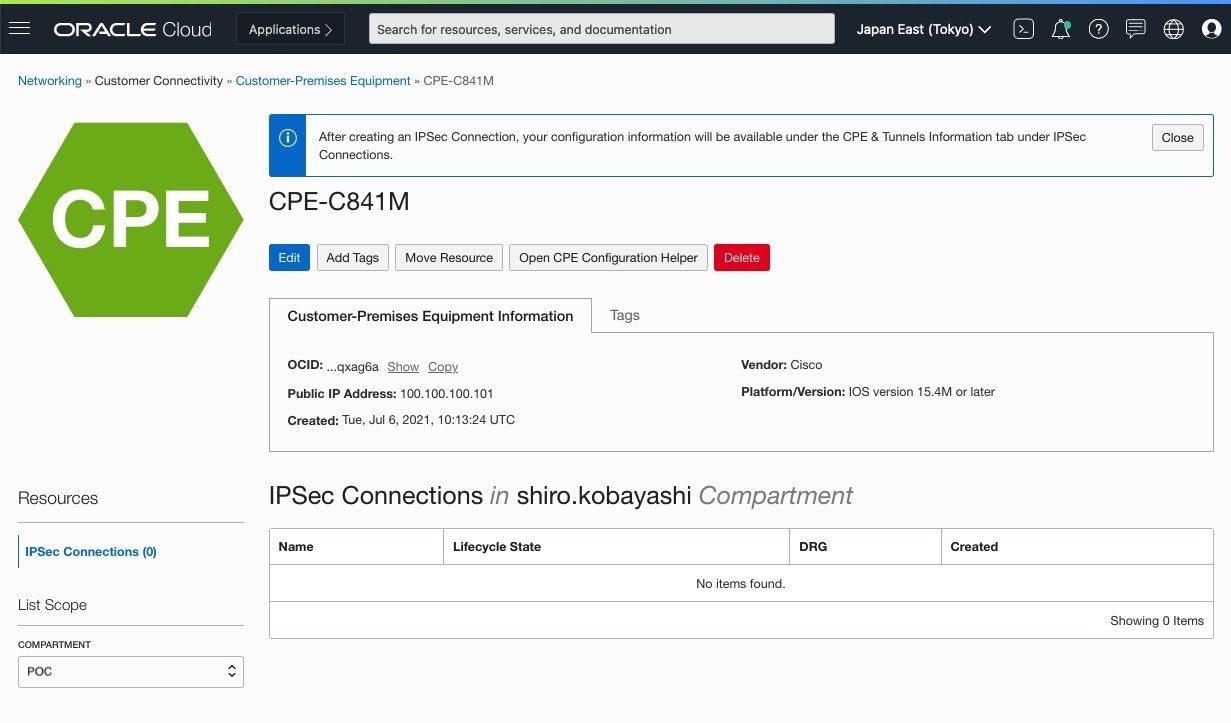1231x723 pixels.
Task: Click the green CPE hexagon image
Action: pos(130,219)
